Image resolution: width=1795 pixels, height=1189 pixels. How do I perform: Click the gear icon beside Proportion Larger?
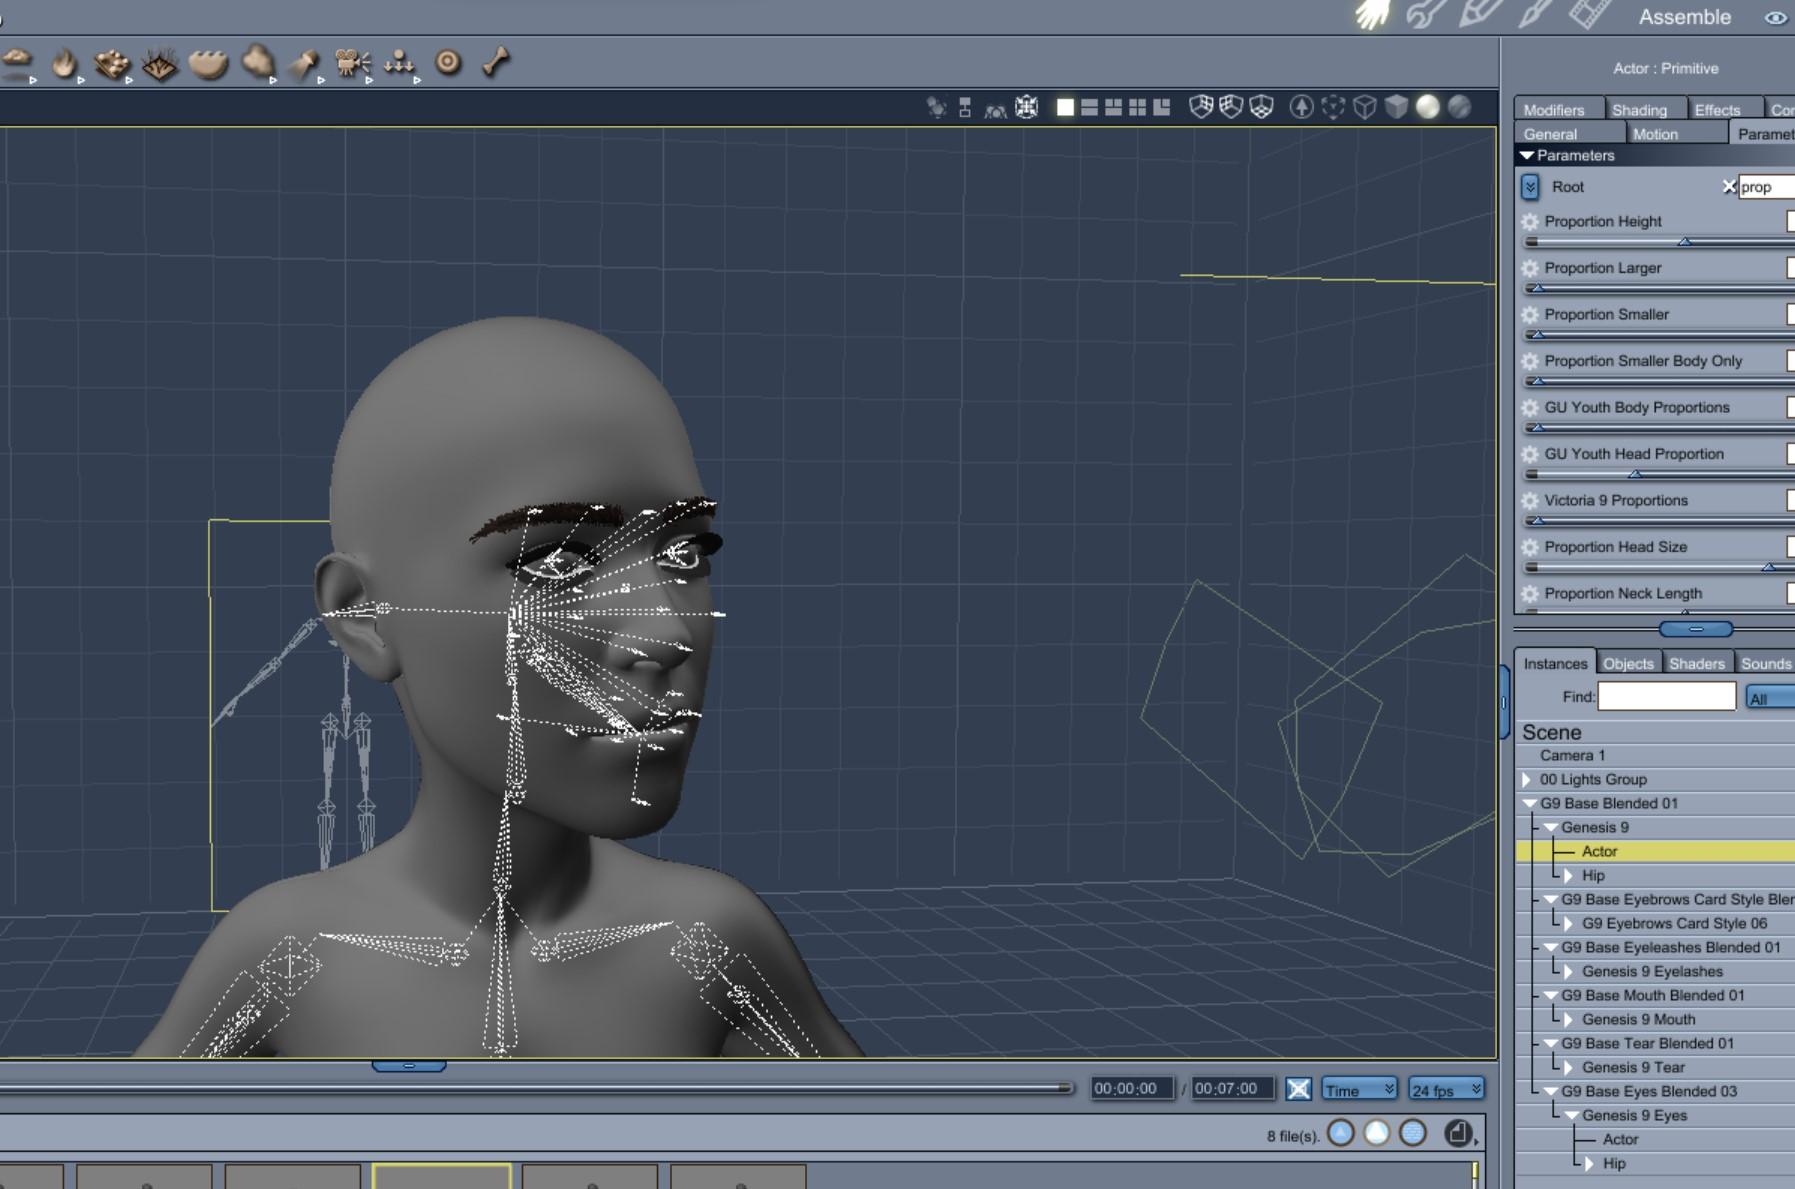tap(1530, 268)
